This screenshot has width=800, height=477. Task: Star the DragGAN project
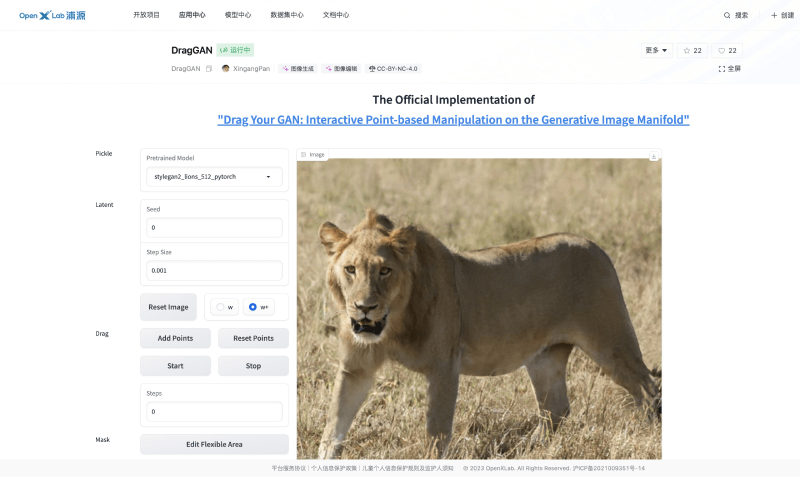coord(691,50)
